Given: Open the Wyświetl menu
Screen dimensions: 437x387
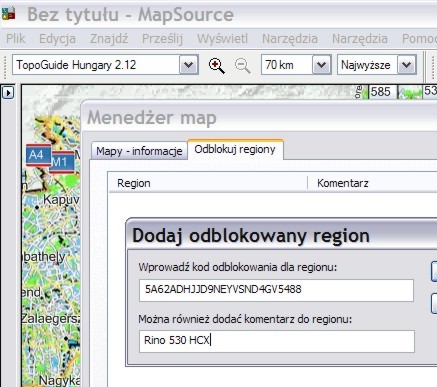Looking at the screenshot, I should 222,39.
